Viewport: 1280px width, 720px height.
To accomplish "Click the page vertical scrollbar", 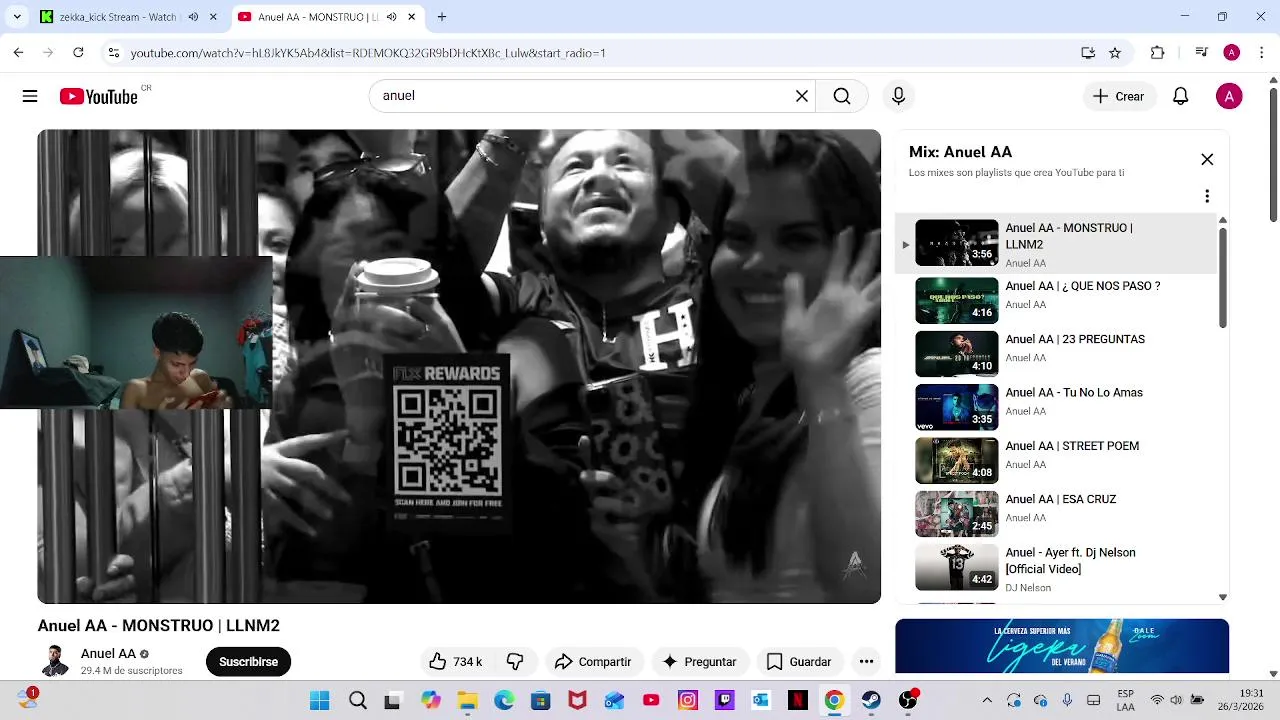I will coord(1273,155).
